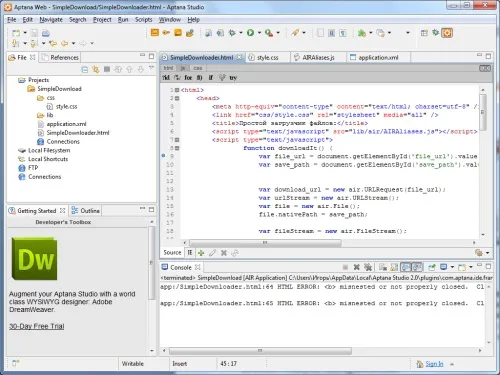Viewport: 500px width, 375px height.
Task: Toggle Show Console on standard output change
Action: pyautogui.click(x=406, y=267)
